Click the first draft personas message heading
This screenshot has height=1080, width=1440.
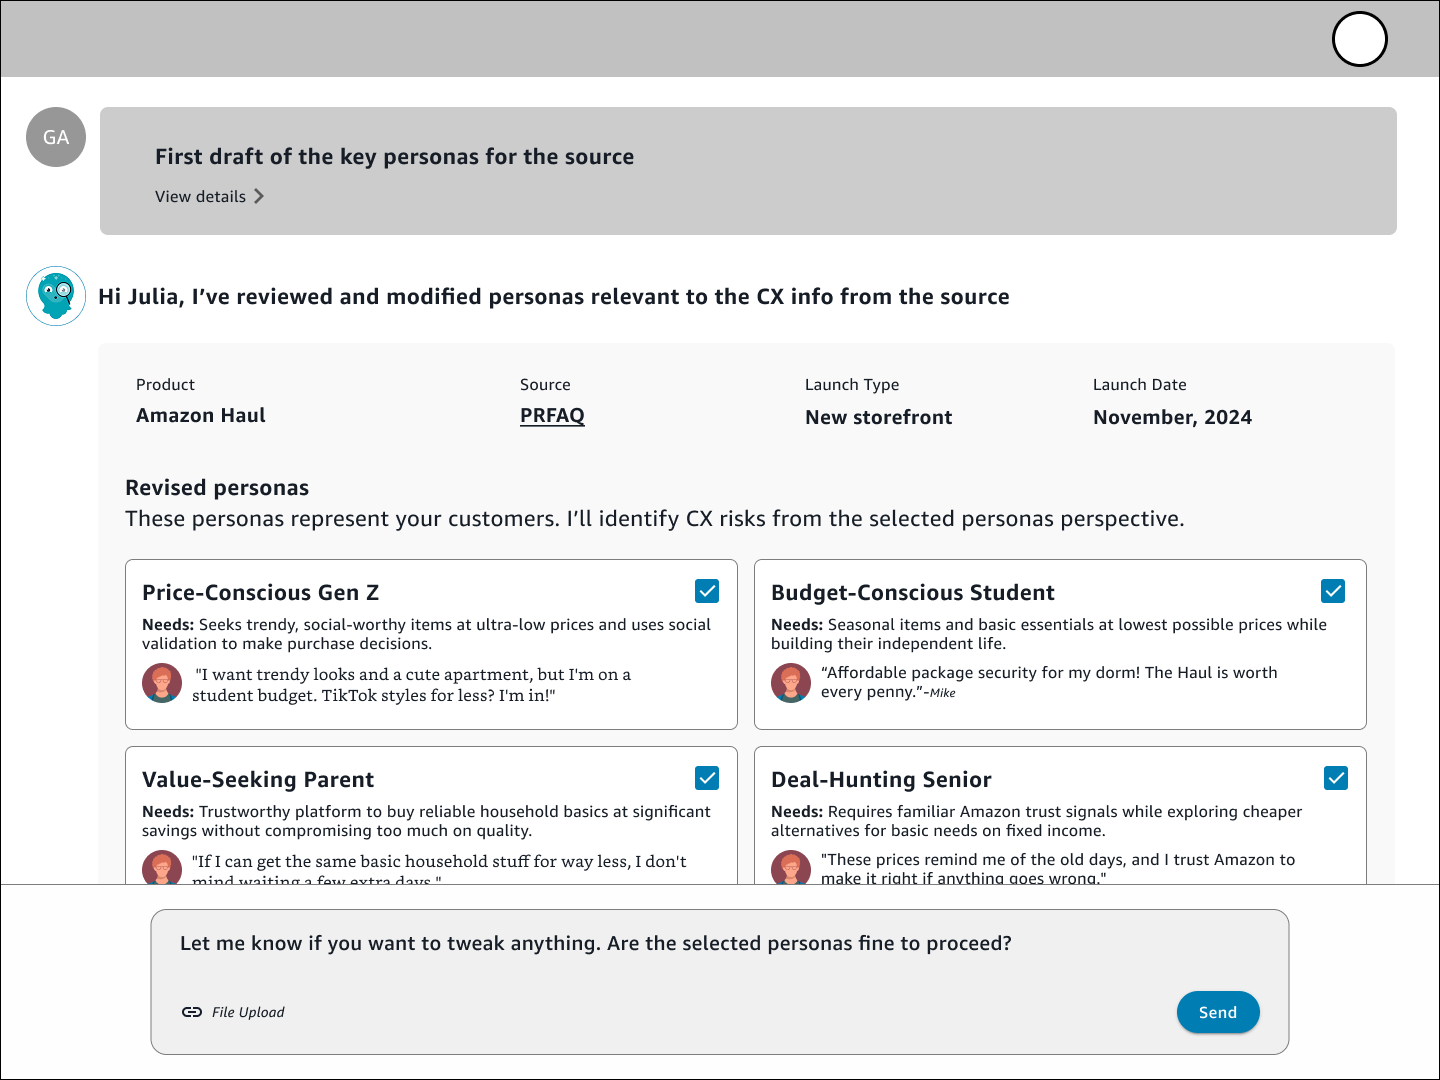[394, 157]
